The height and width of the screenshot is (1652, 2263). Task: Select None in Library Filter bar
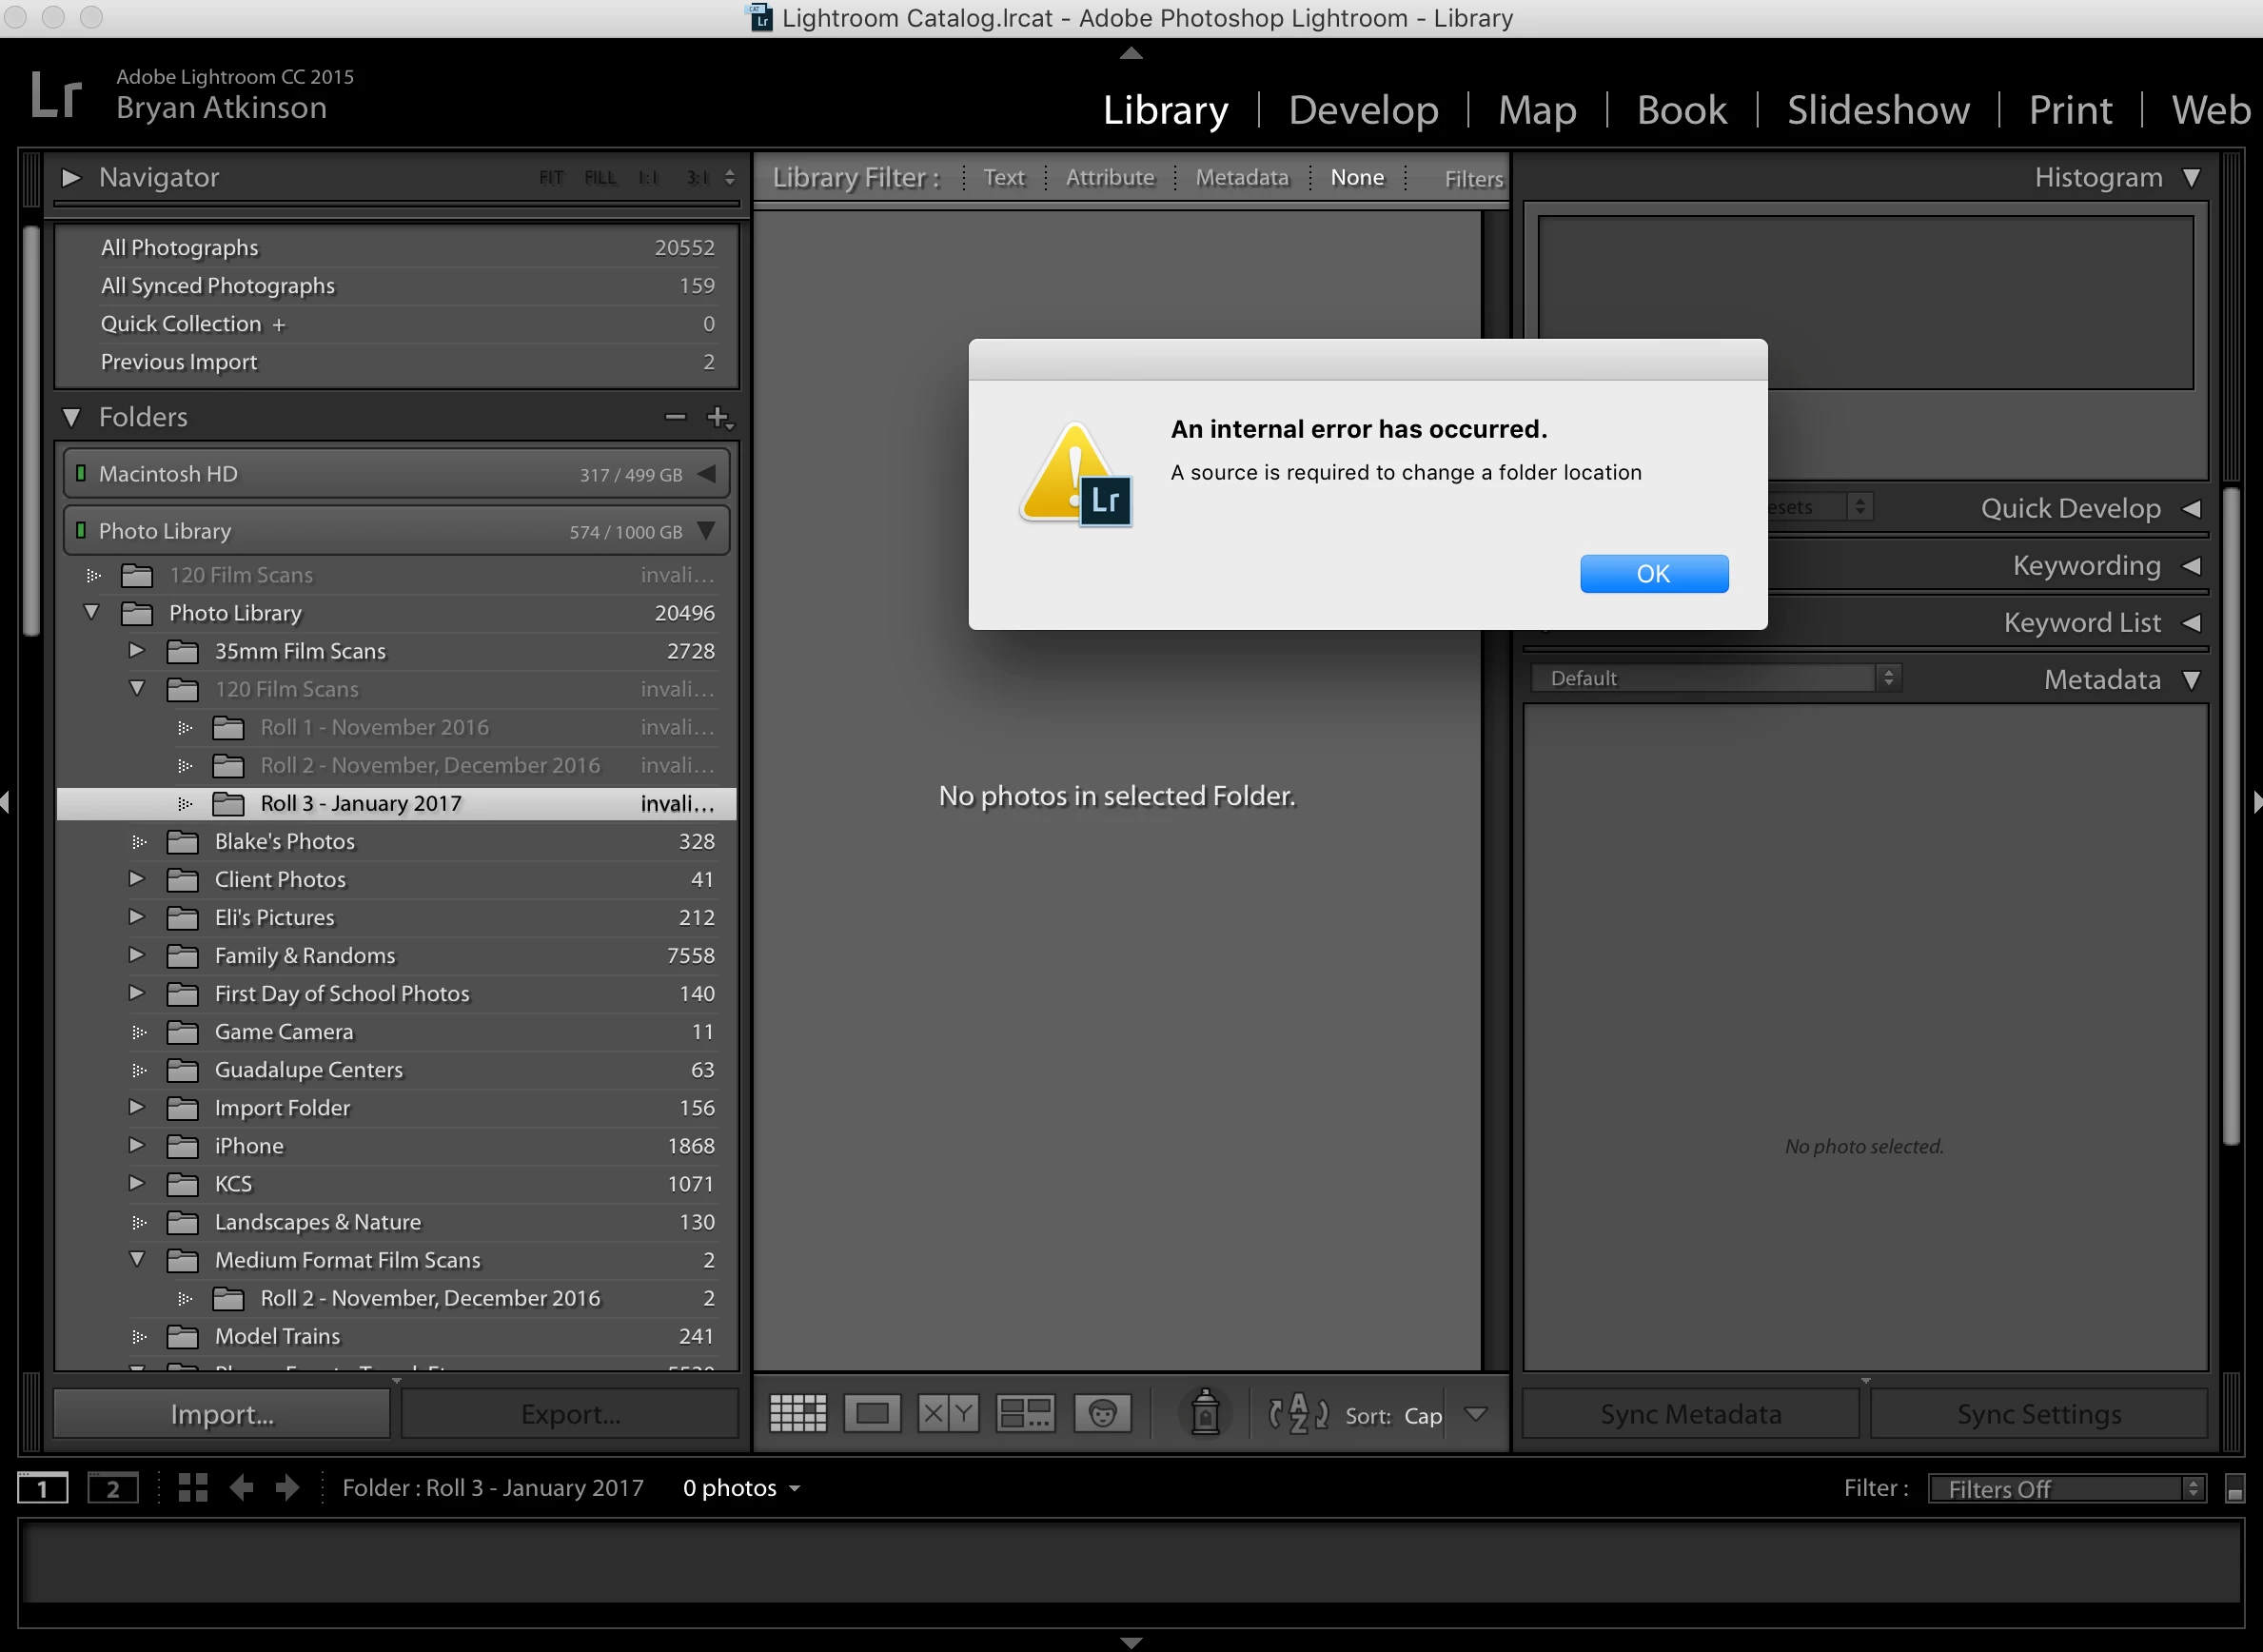point(1356,178)
